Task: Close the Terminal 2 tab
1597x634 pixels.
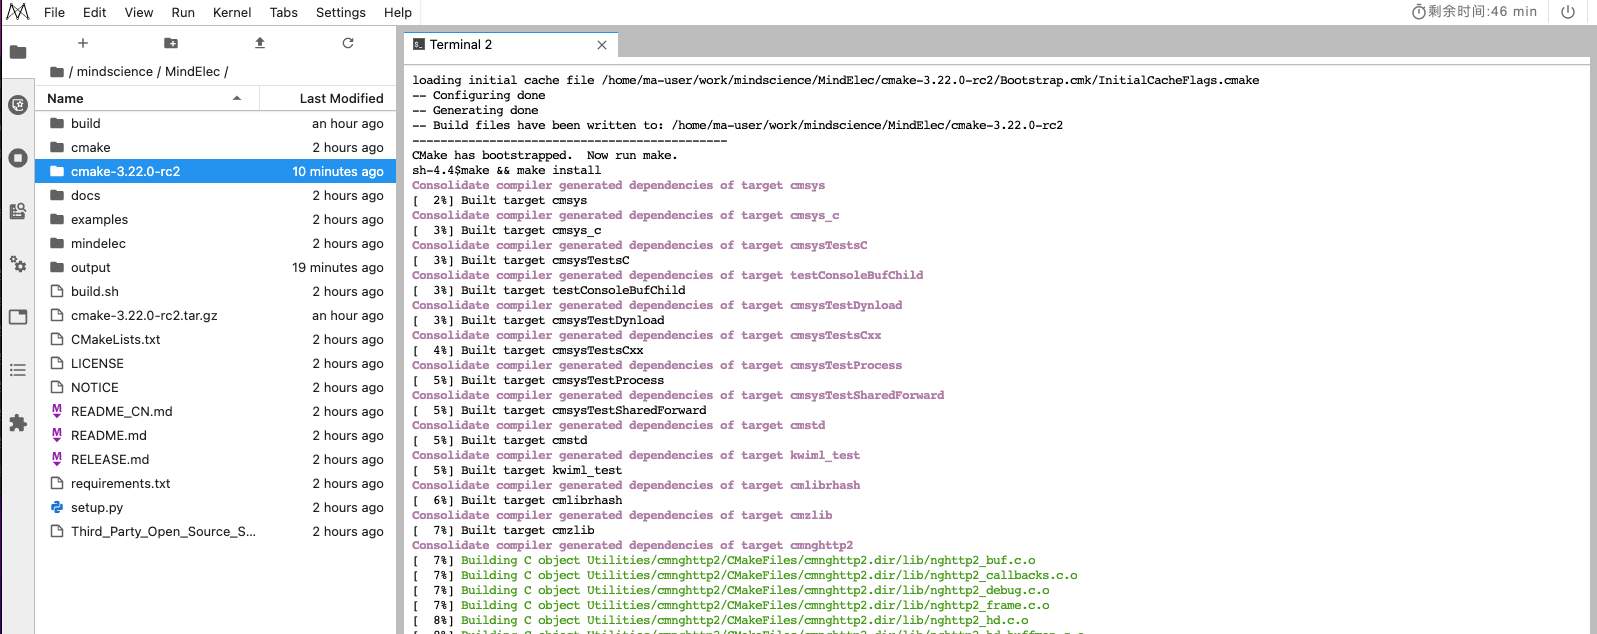Action: pyautogui.click(x=602, y=45)
